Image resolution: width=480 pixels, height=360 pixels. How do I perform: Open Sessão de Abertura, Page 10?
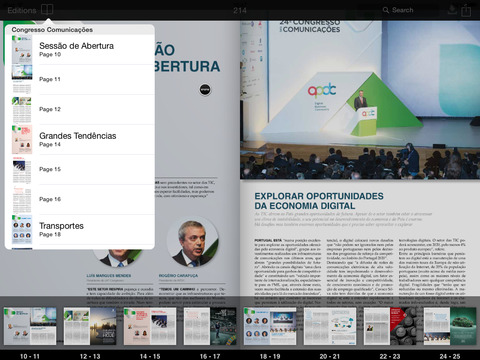[x=80, y=50]
